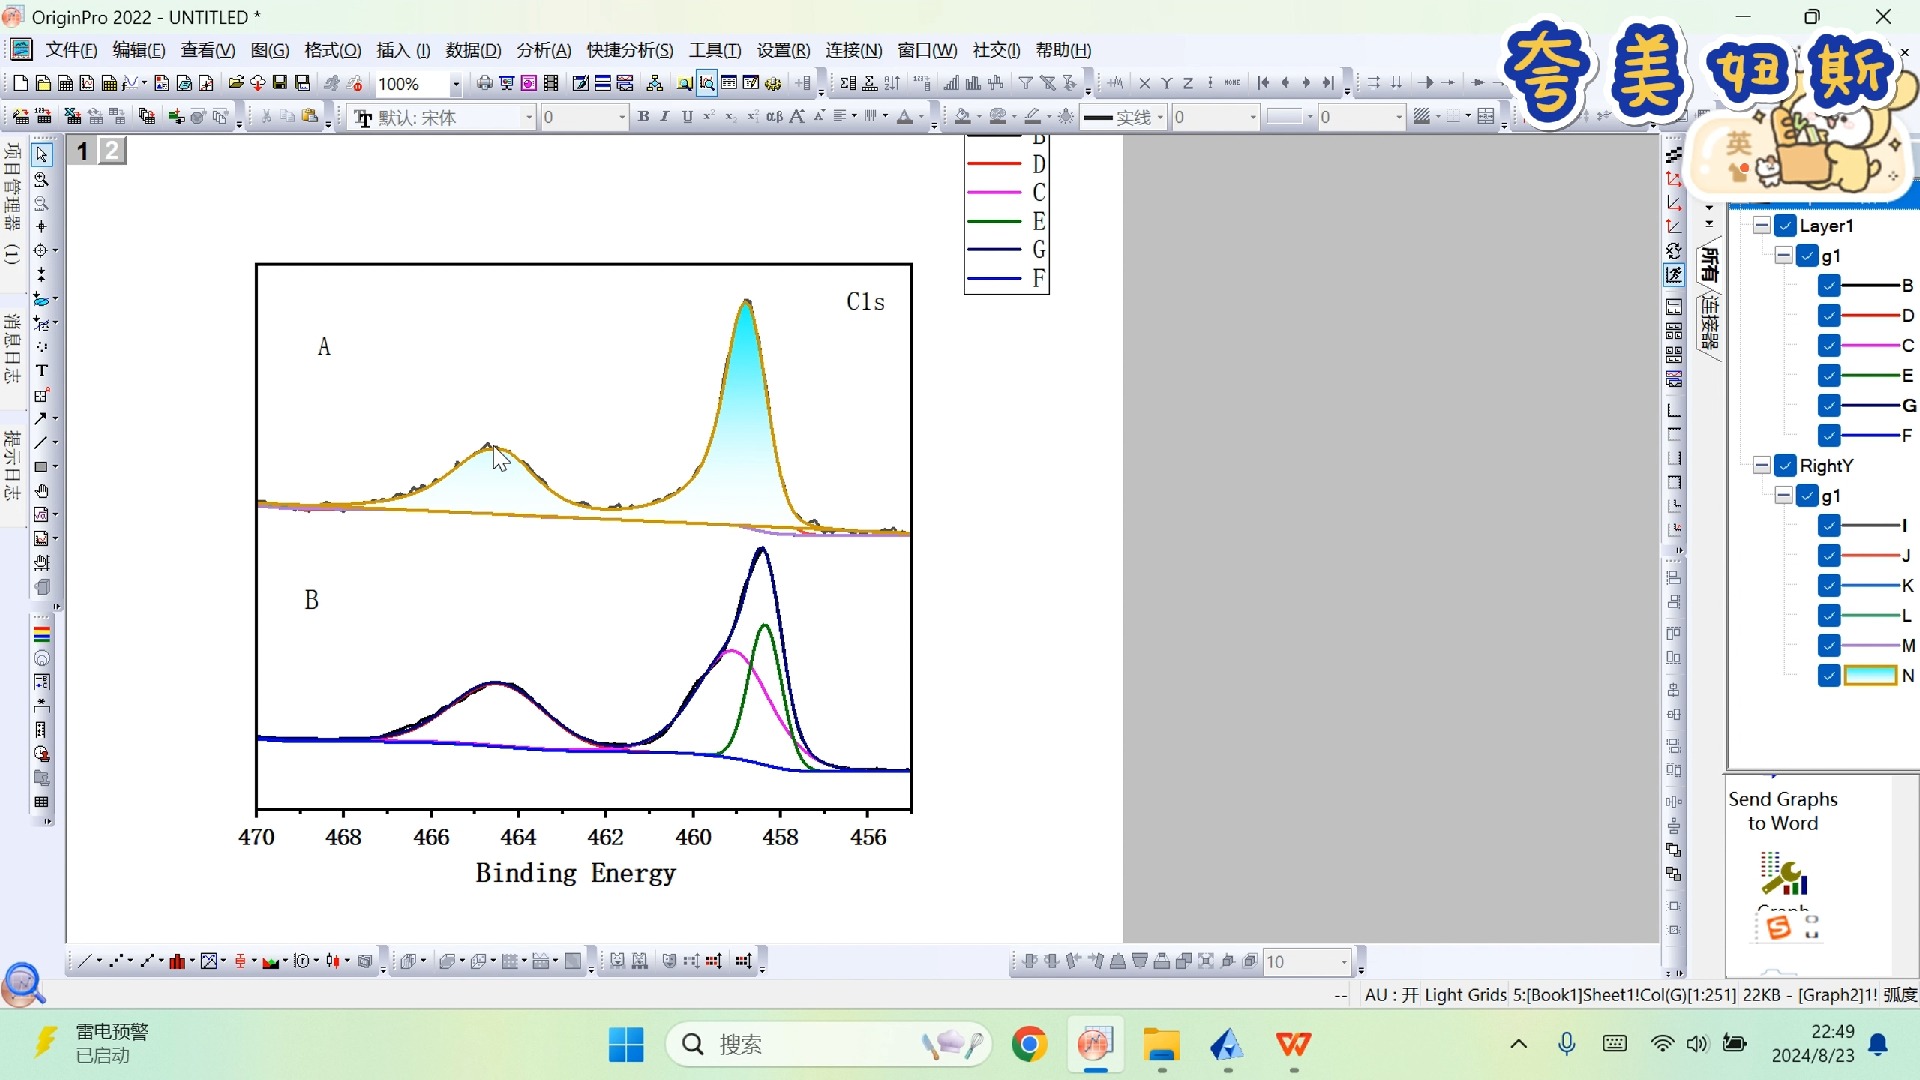This screenshot has height=1080, width=1920.
Task: Select the Arrow drawing tool
Action: coord(41,419)
